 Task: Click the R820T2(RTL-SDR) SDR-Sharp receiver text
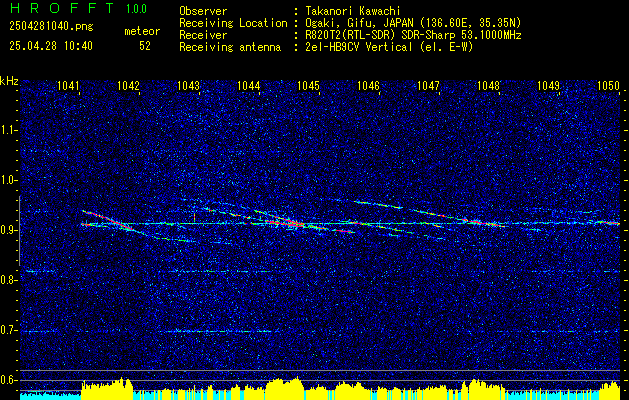tap(413, 35)
